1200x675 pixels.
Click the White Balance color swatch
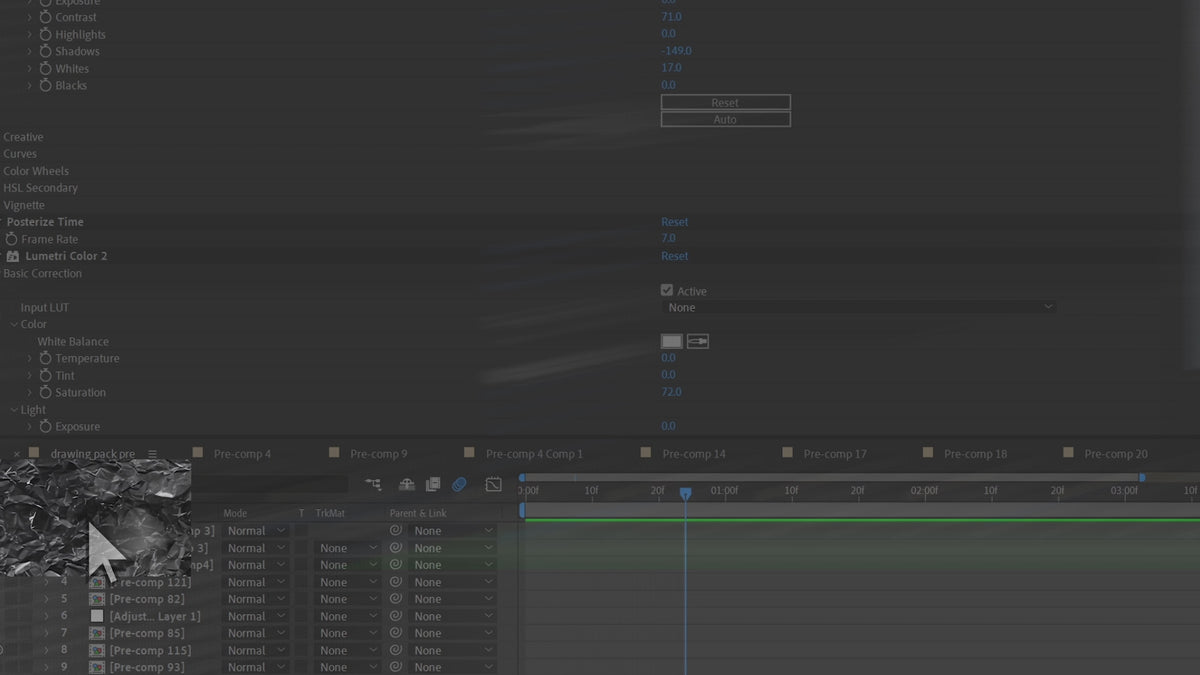[671, 341]
